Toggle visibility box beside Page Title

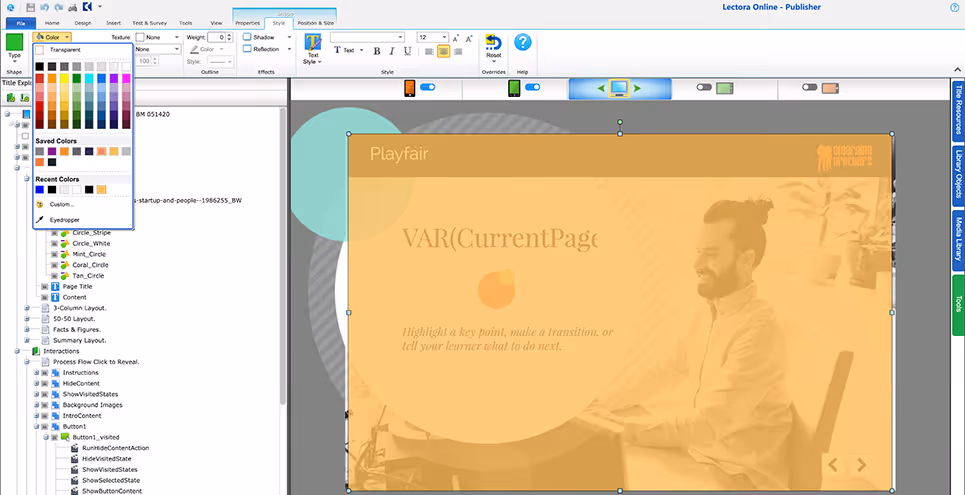(45, 287)
